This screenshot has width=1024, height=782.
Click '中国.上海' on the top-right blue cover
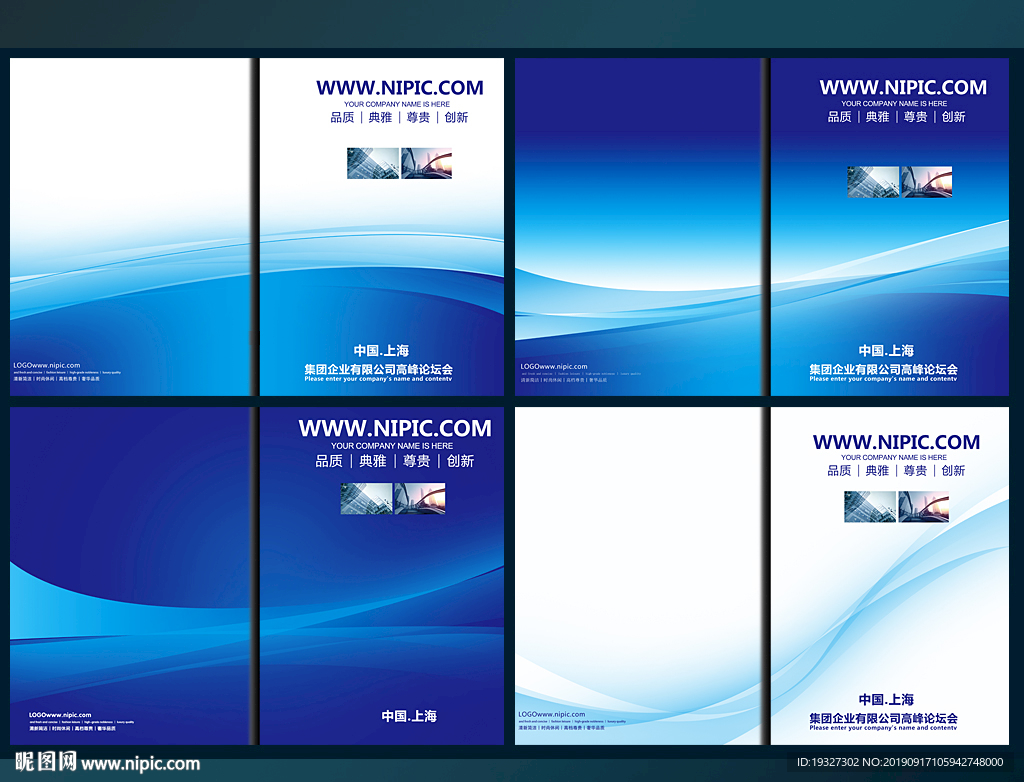[886, 350]
